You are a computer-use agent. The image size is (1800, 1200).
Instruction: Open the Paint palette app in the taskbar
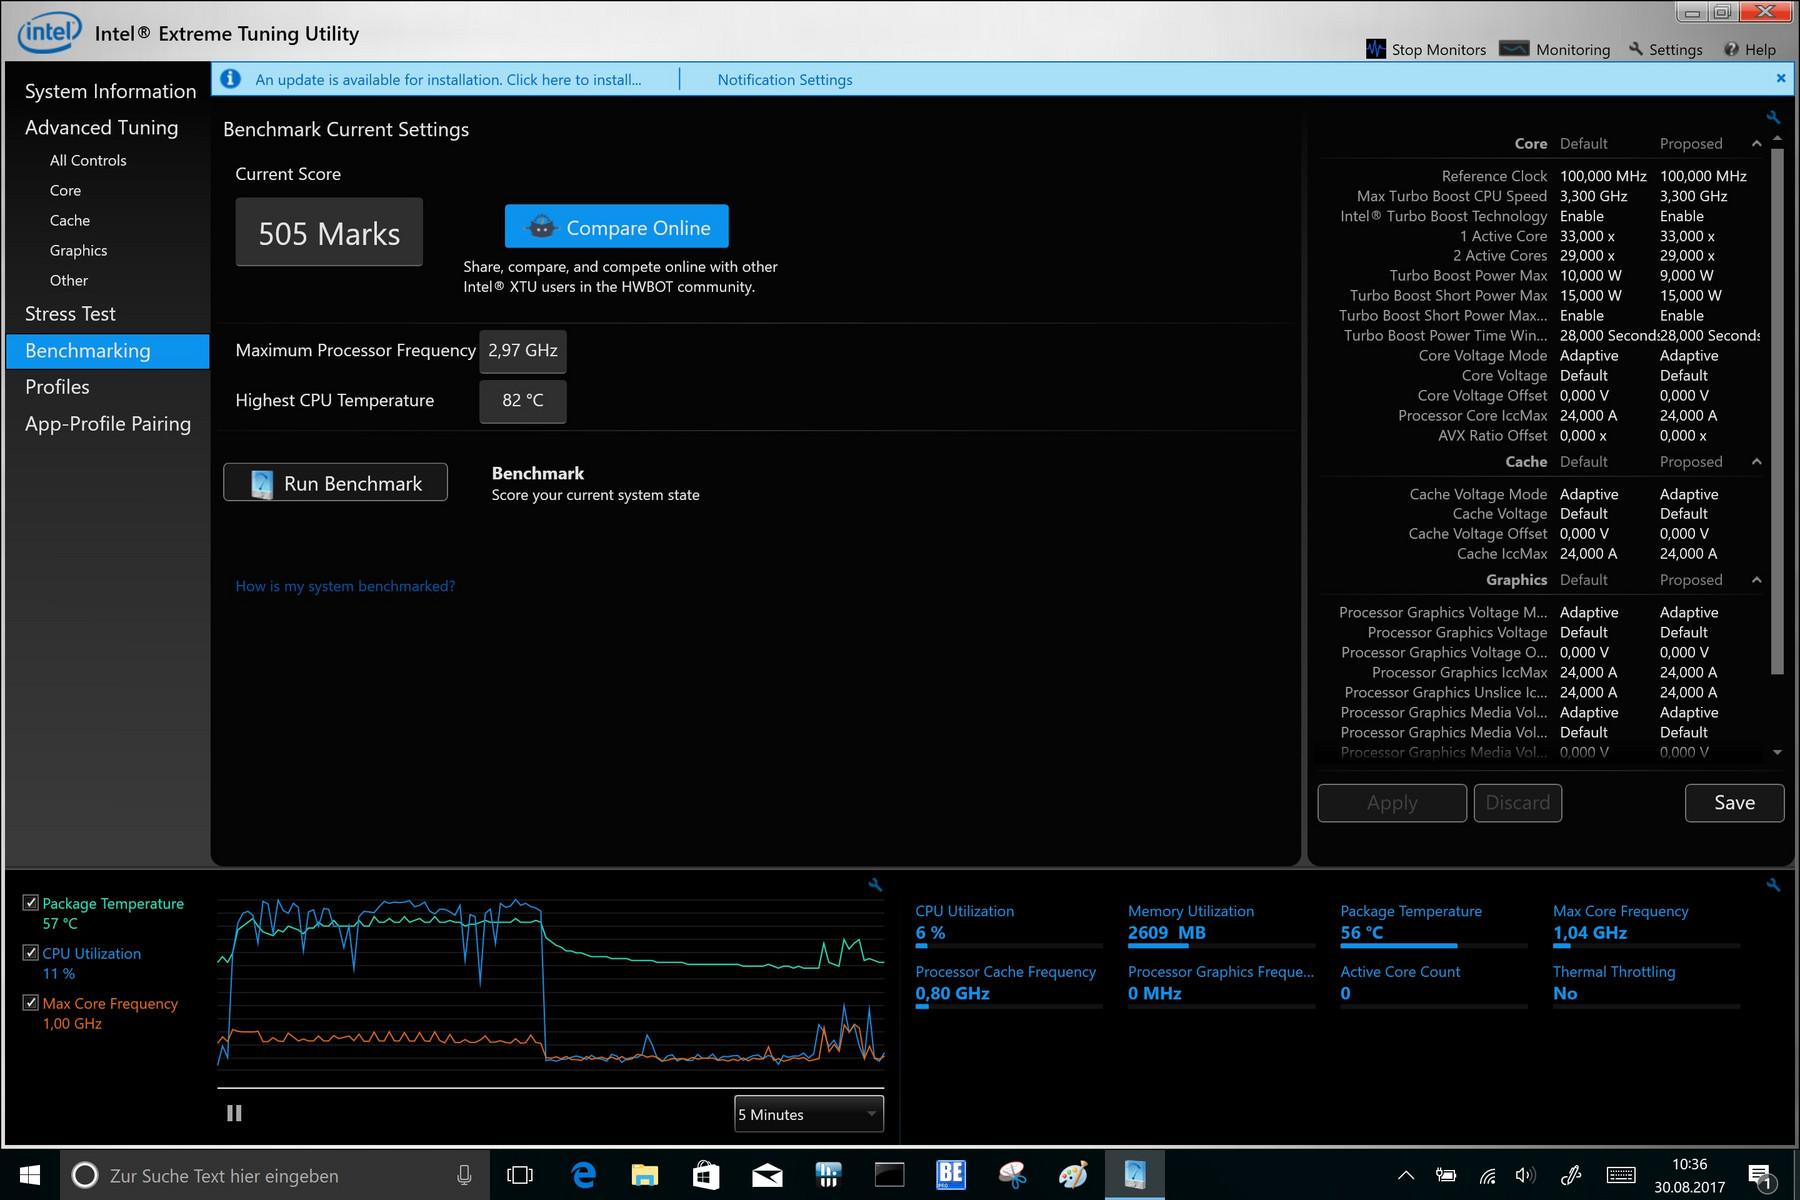(1073, 1175)
